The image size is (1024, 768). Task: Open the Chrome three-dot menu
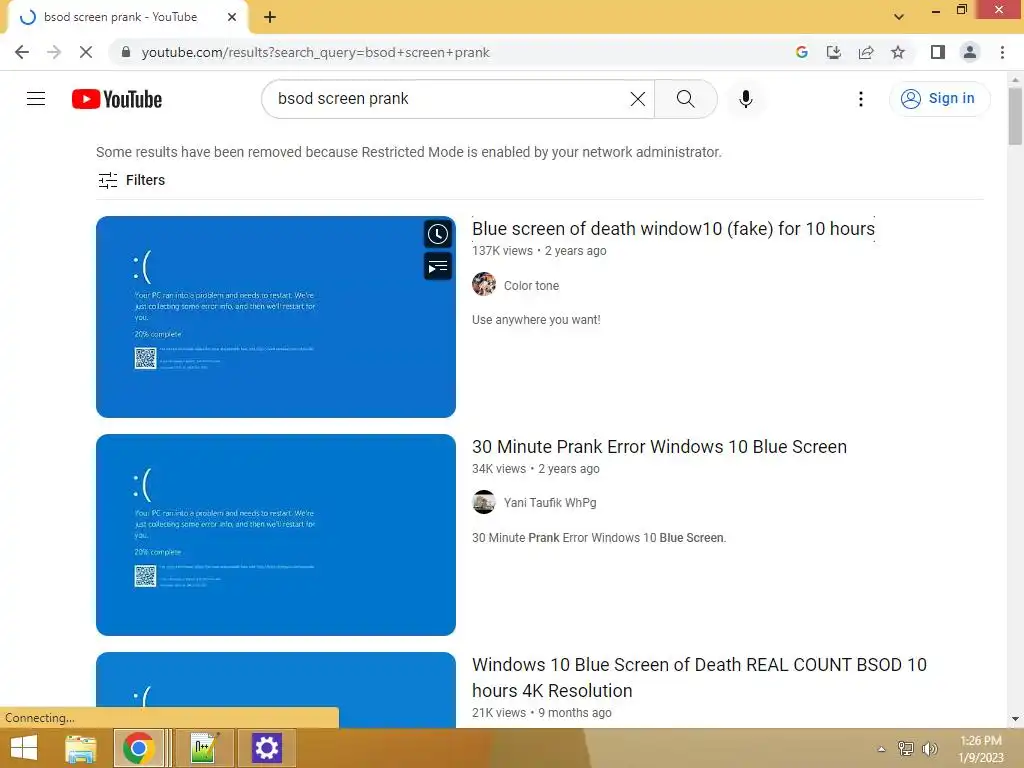1002,52
